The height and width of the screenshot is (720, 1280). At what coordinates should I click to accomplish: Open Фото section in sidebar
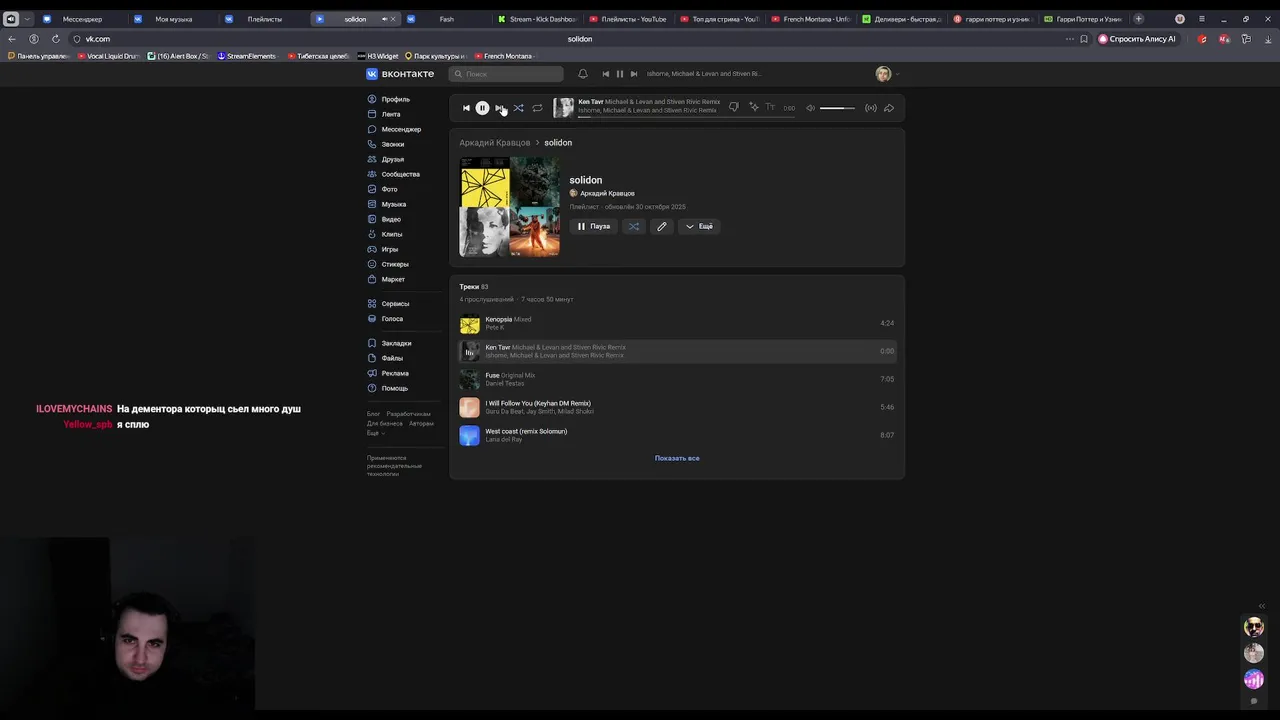pos(389,189)
